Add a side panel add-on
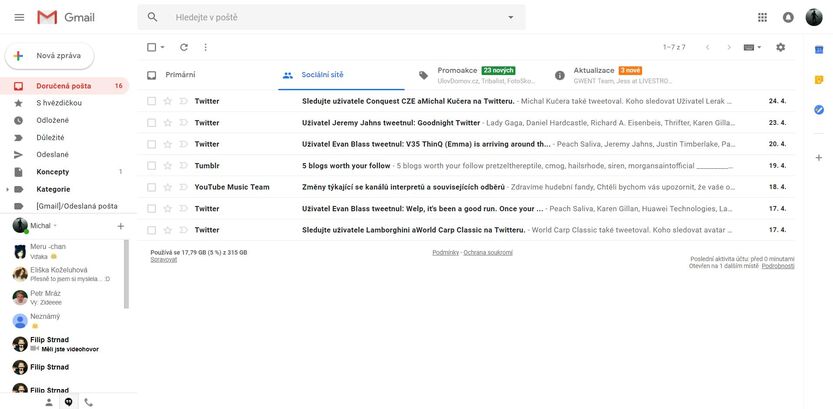The width and height of the screenshot is (833, 409). click(819, 158)
